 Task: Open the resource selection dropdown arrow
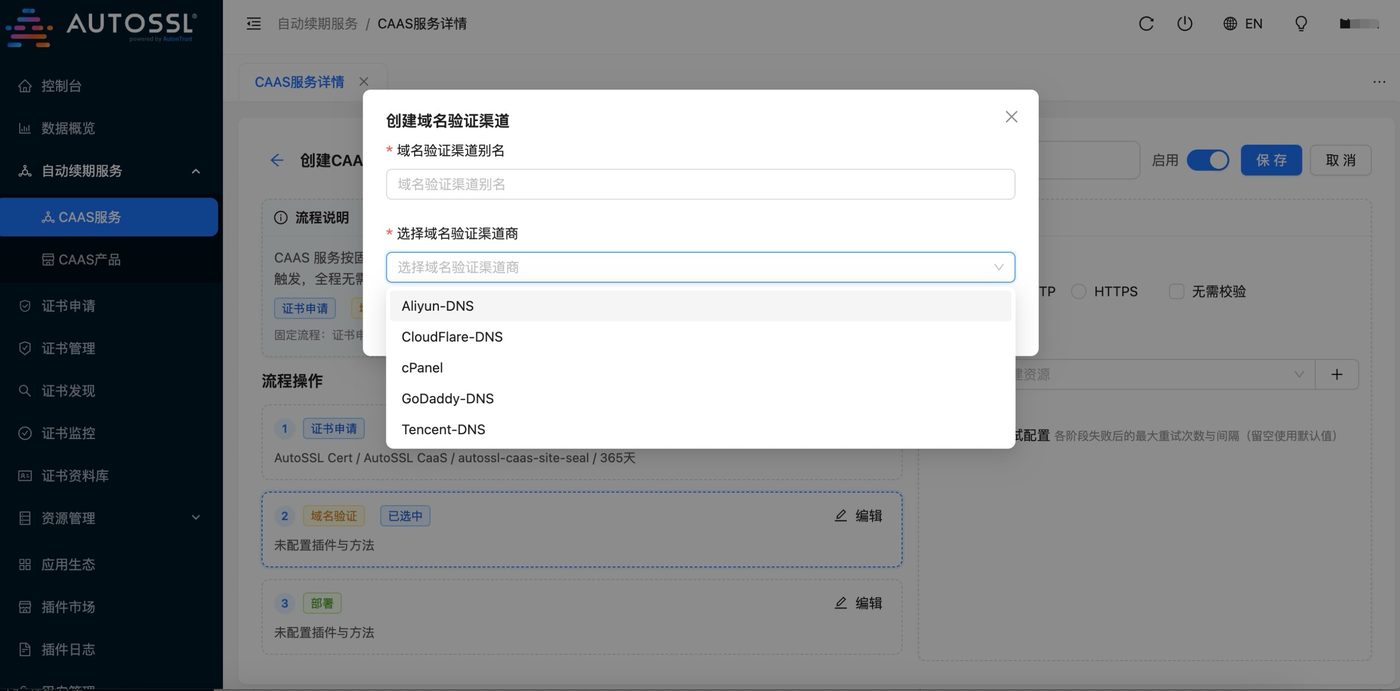pyautogui.click(x=1299, y=374)
